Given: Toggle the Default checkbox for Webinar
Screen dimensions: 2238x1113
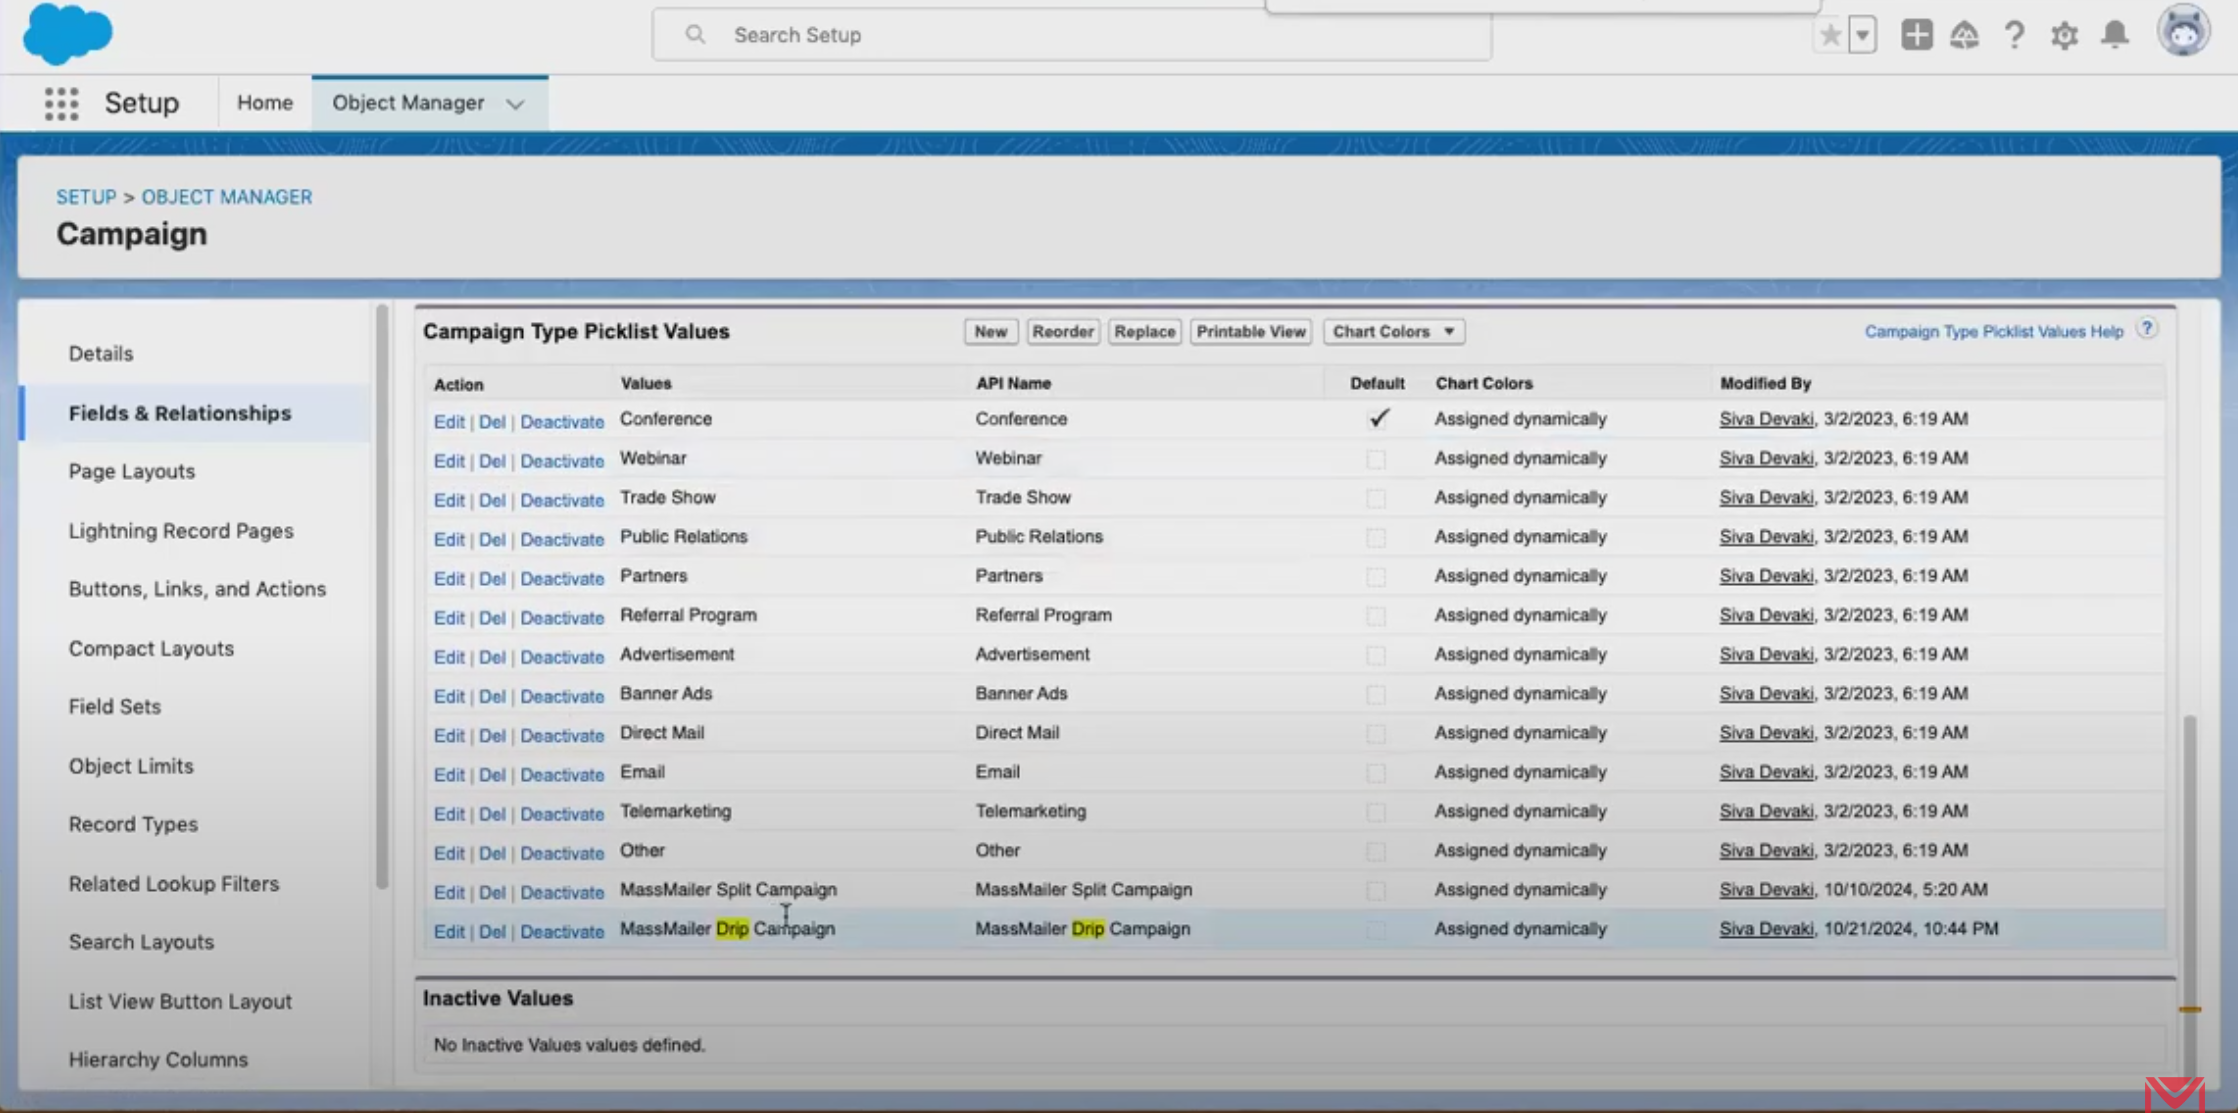Looking at the screenshot, I should tap(1376, 459).
